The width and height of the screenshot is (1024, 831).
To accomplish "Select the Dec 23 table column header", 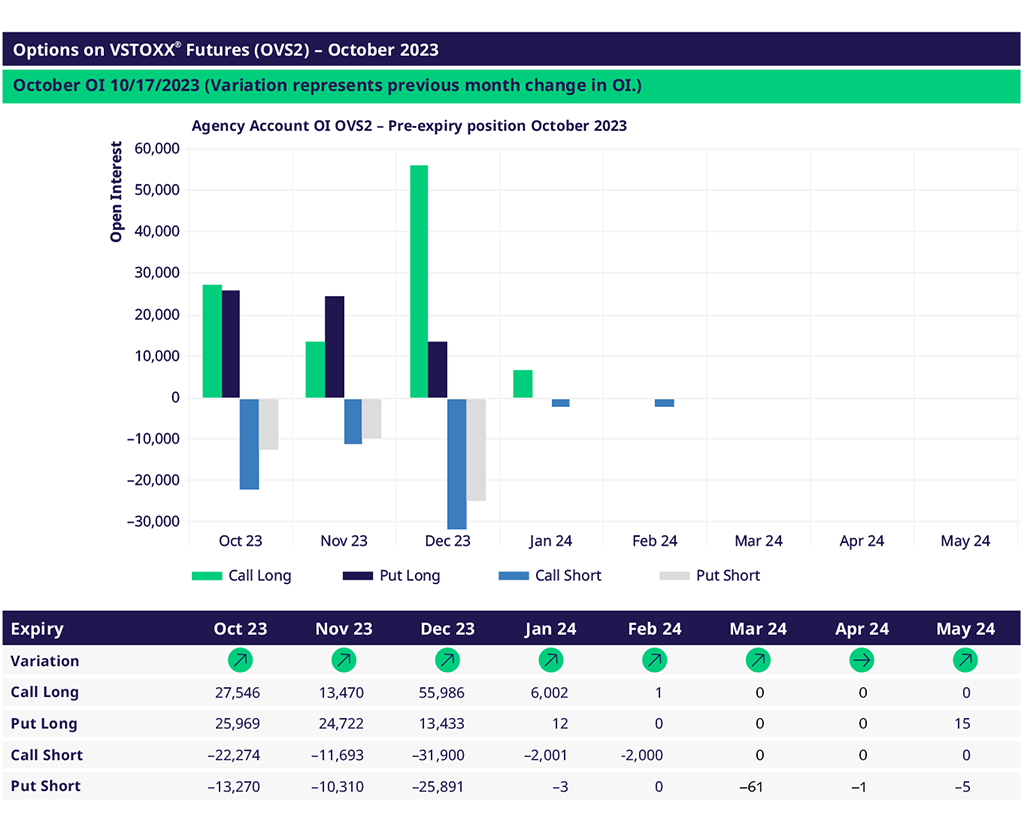I will [x=447, y=629].
